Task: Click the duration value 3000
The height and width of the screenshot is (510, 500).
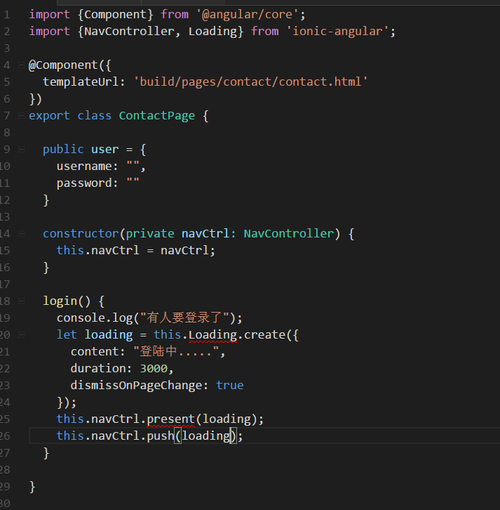Action: tap(154, 369)
